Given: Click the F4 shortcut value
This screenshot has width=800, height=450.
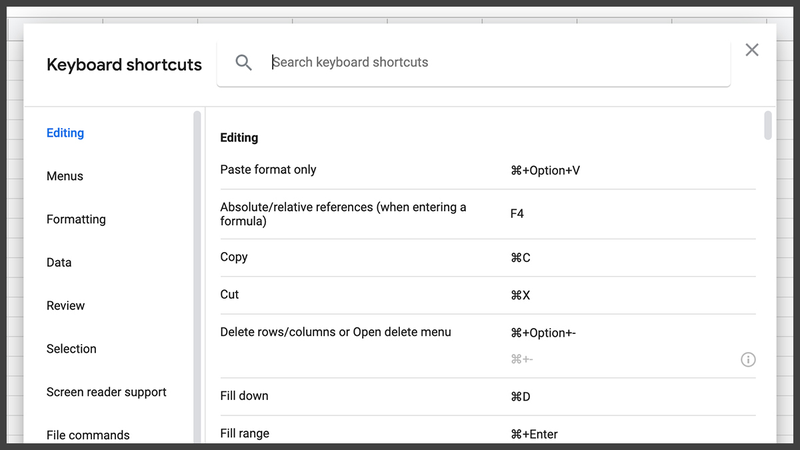Looking at the screenshot, I should pyautogui.click(x=517, y=214).
